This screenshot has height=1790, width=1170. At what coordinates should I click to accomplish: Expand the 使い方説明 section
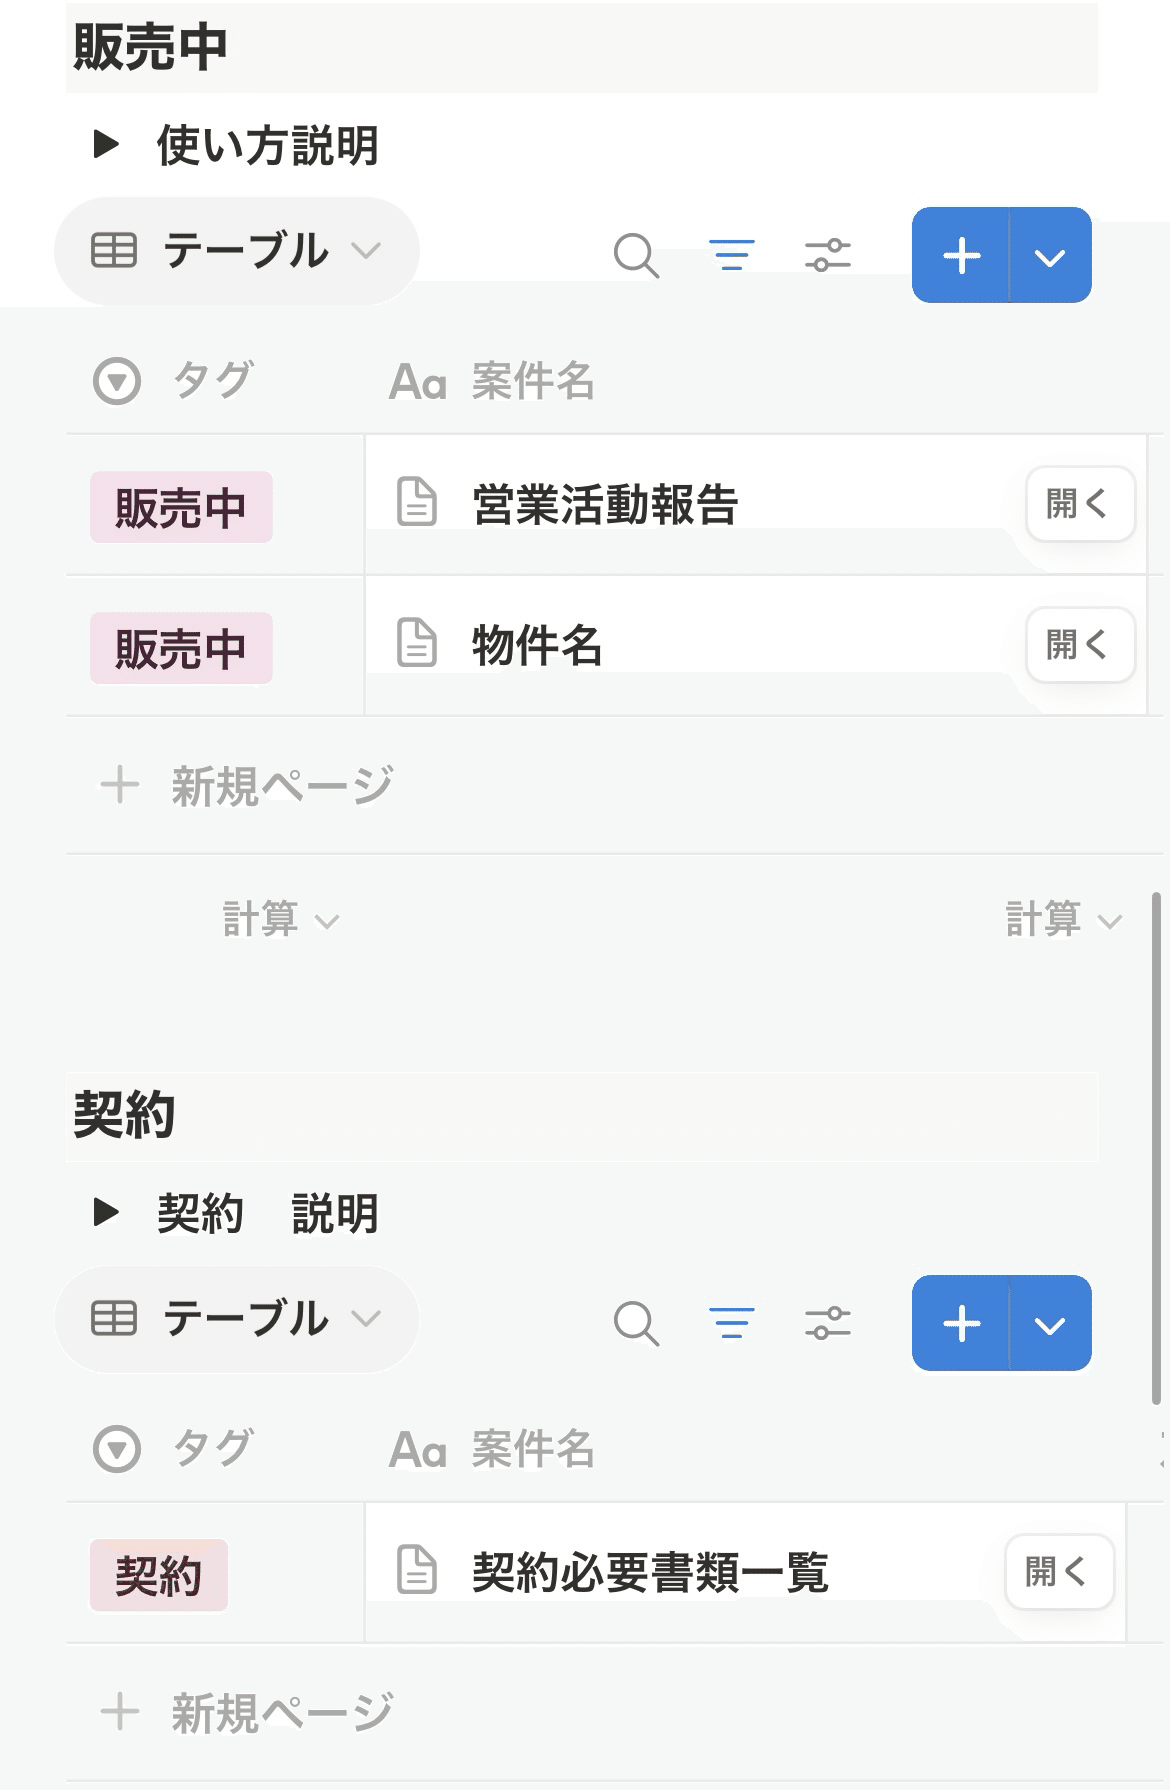coord(103,144)
